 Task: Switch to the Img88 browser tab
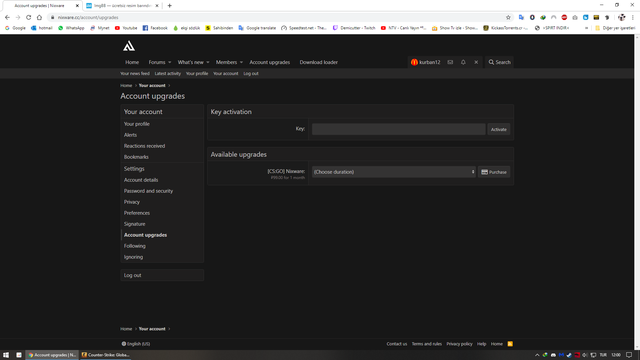click(x=122, y=6)
